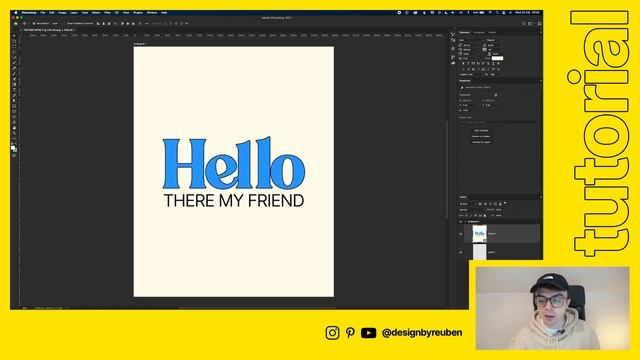Filter layers by type (T) icon
The image size is (640, 360).
click(491, 204)
